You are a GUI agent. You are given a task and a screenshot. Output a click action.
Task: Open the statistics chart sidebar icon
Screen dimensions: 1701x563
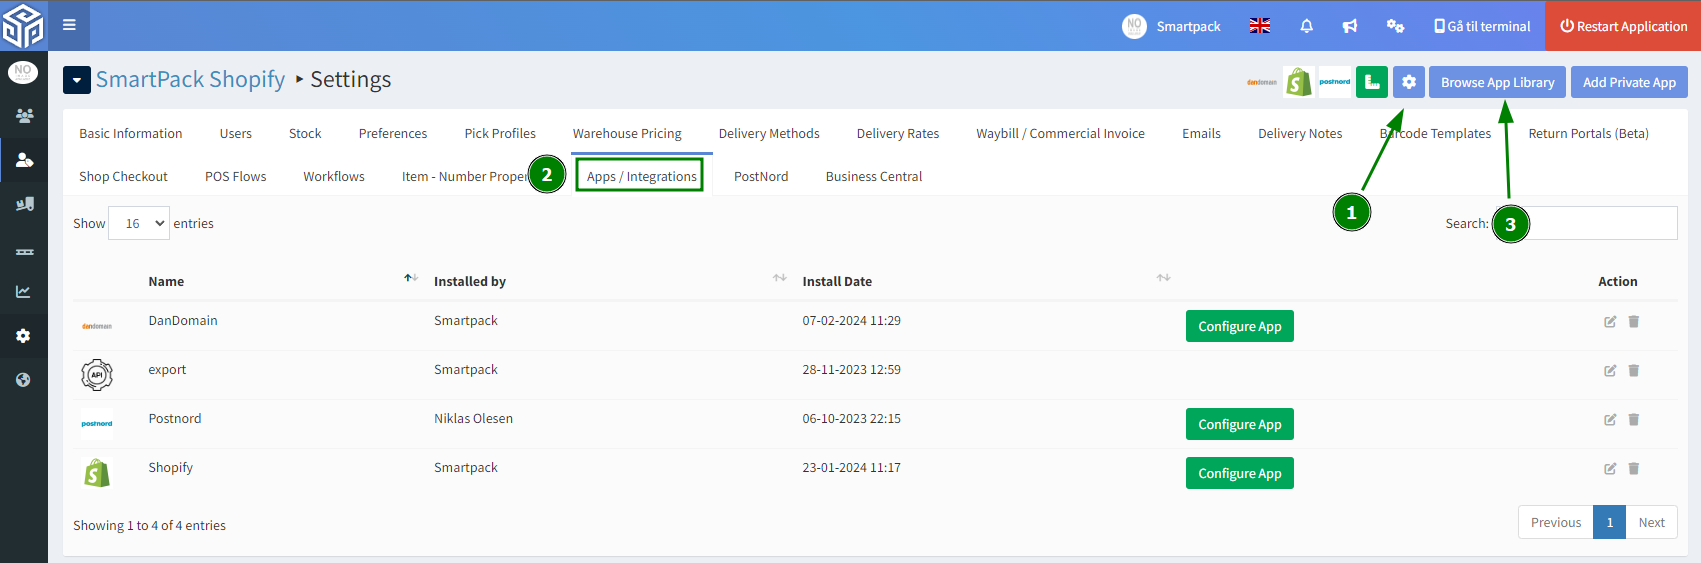tap(24, 292)
